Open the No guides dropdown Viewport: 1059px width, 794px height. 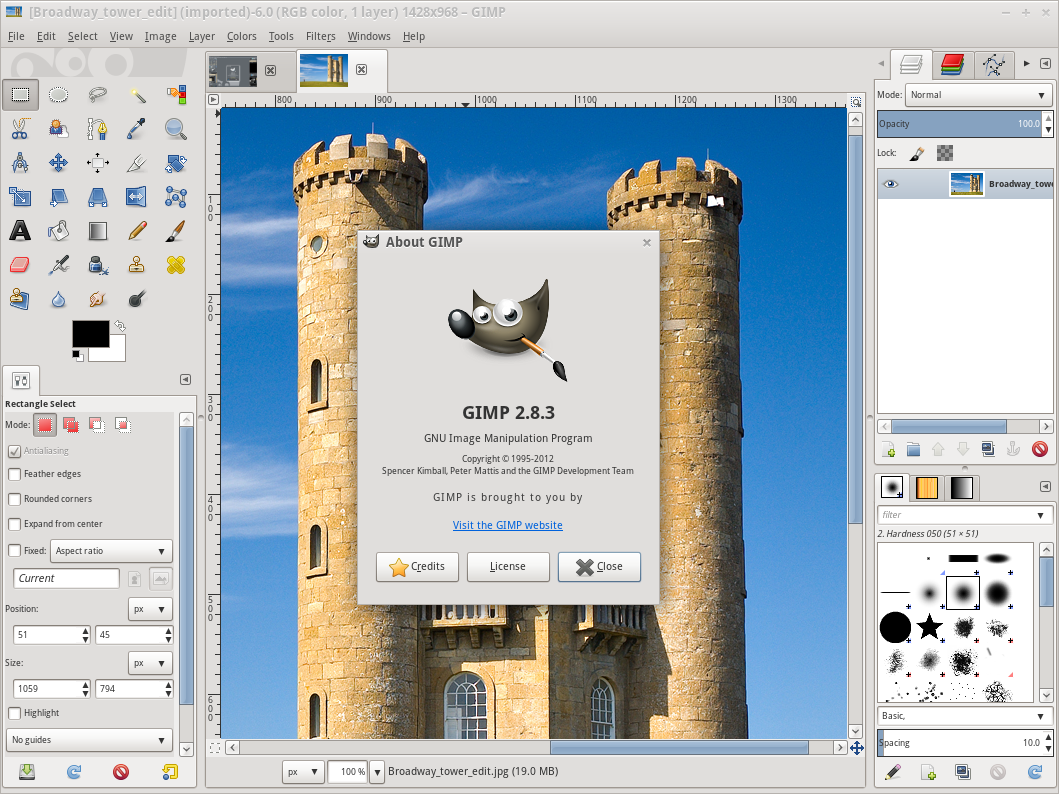[x=88, y=740]
